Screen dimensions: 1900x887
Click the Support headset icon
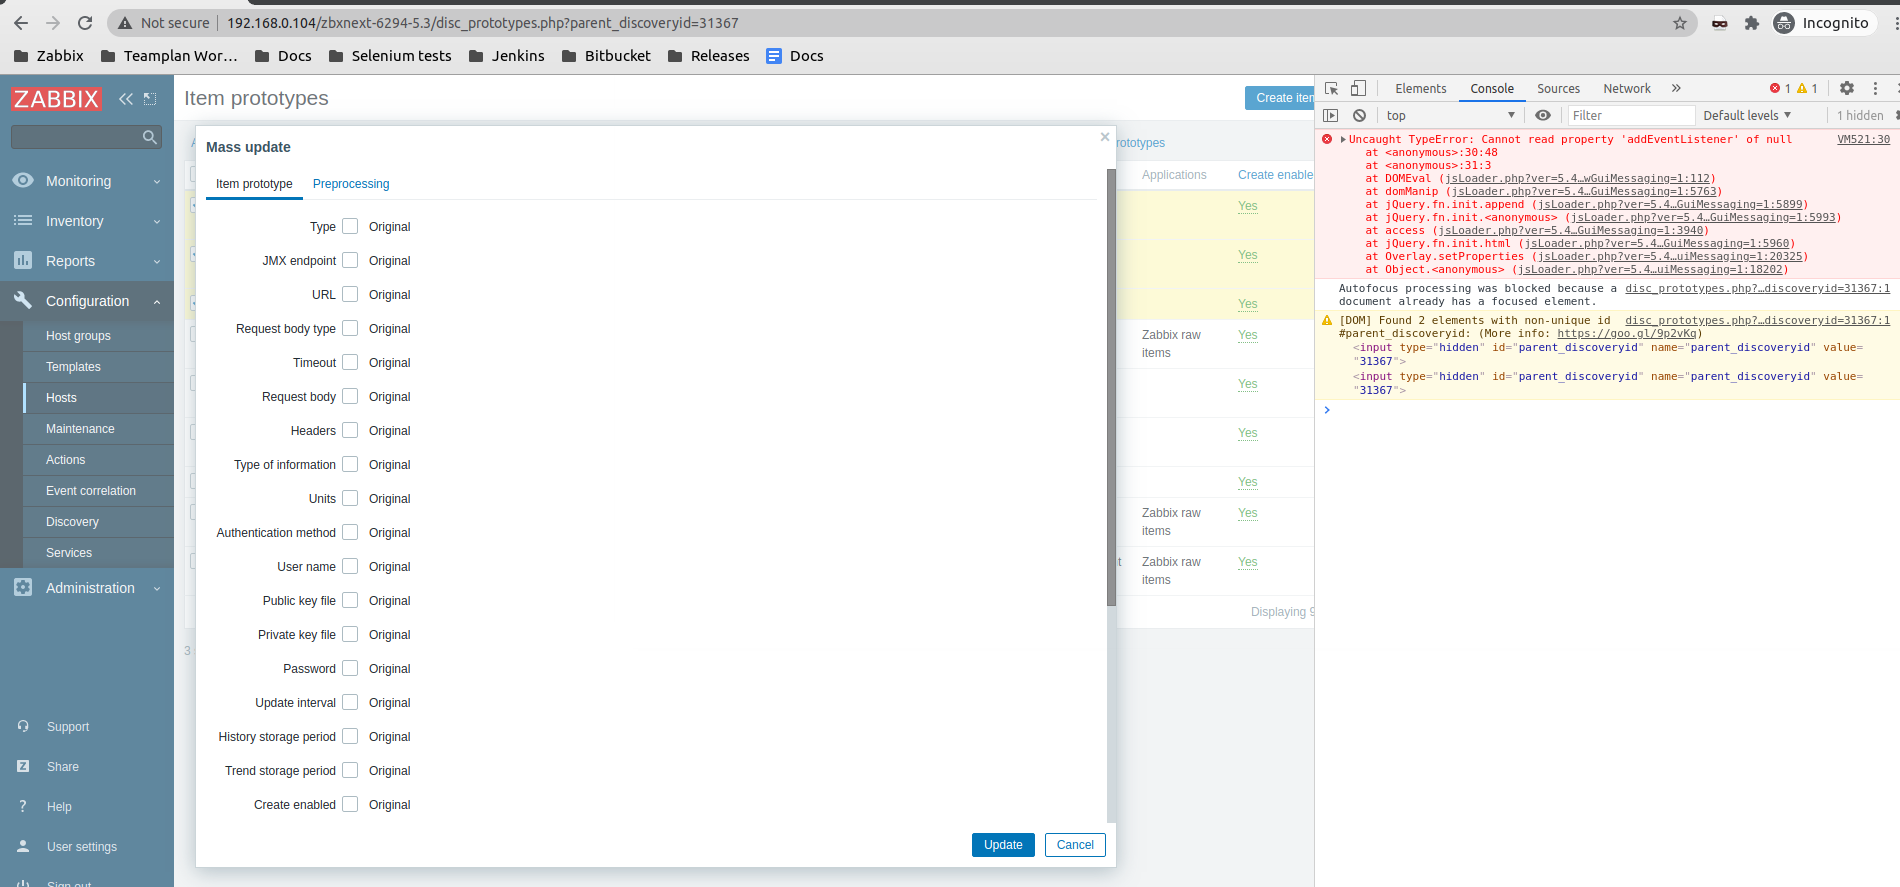(23, 727)
